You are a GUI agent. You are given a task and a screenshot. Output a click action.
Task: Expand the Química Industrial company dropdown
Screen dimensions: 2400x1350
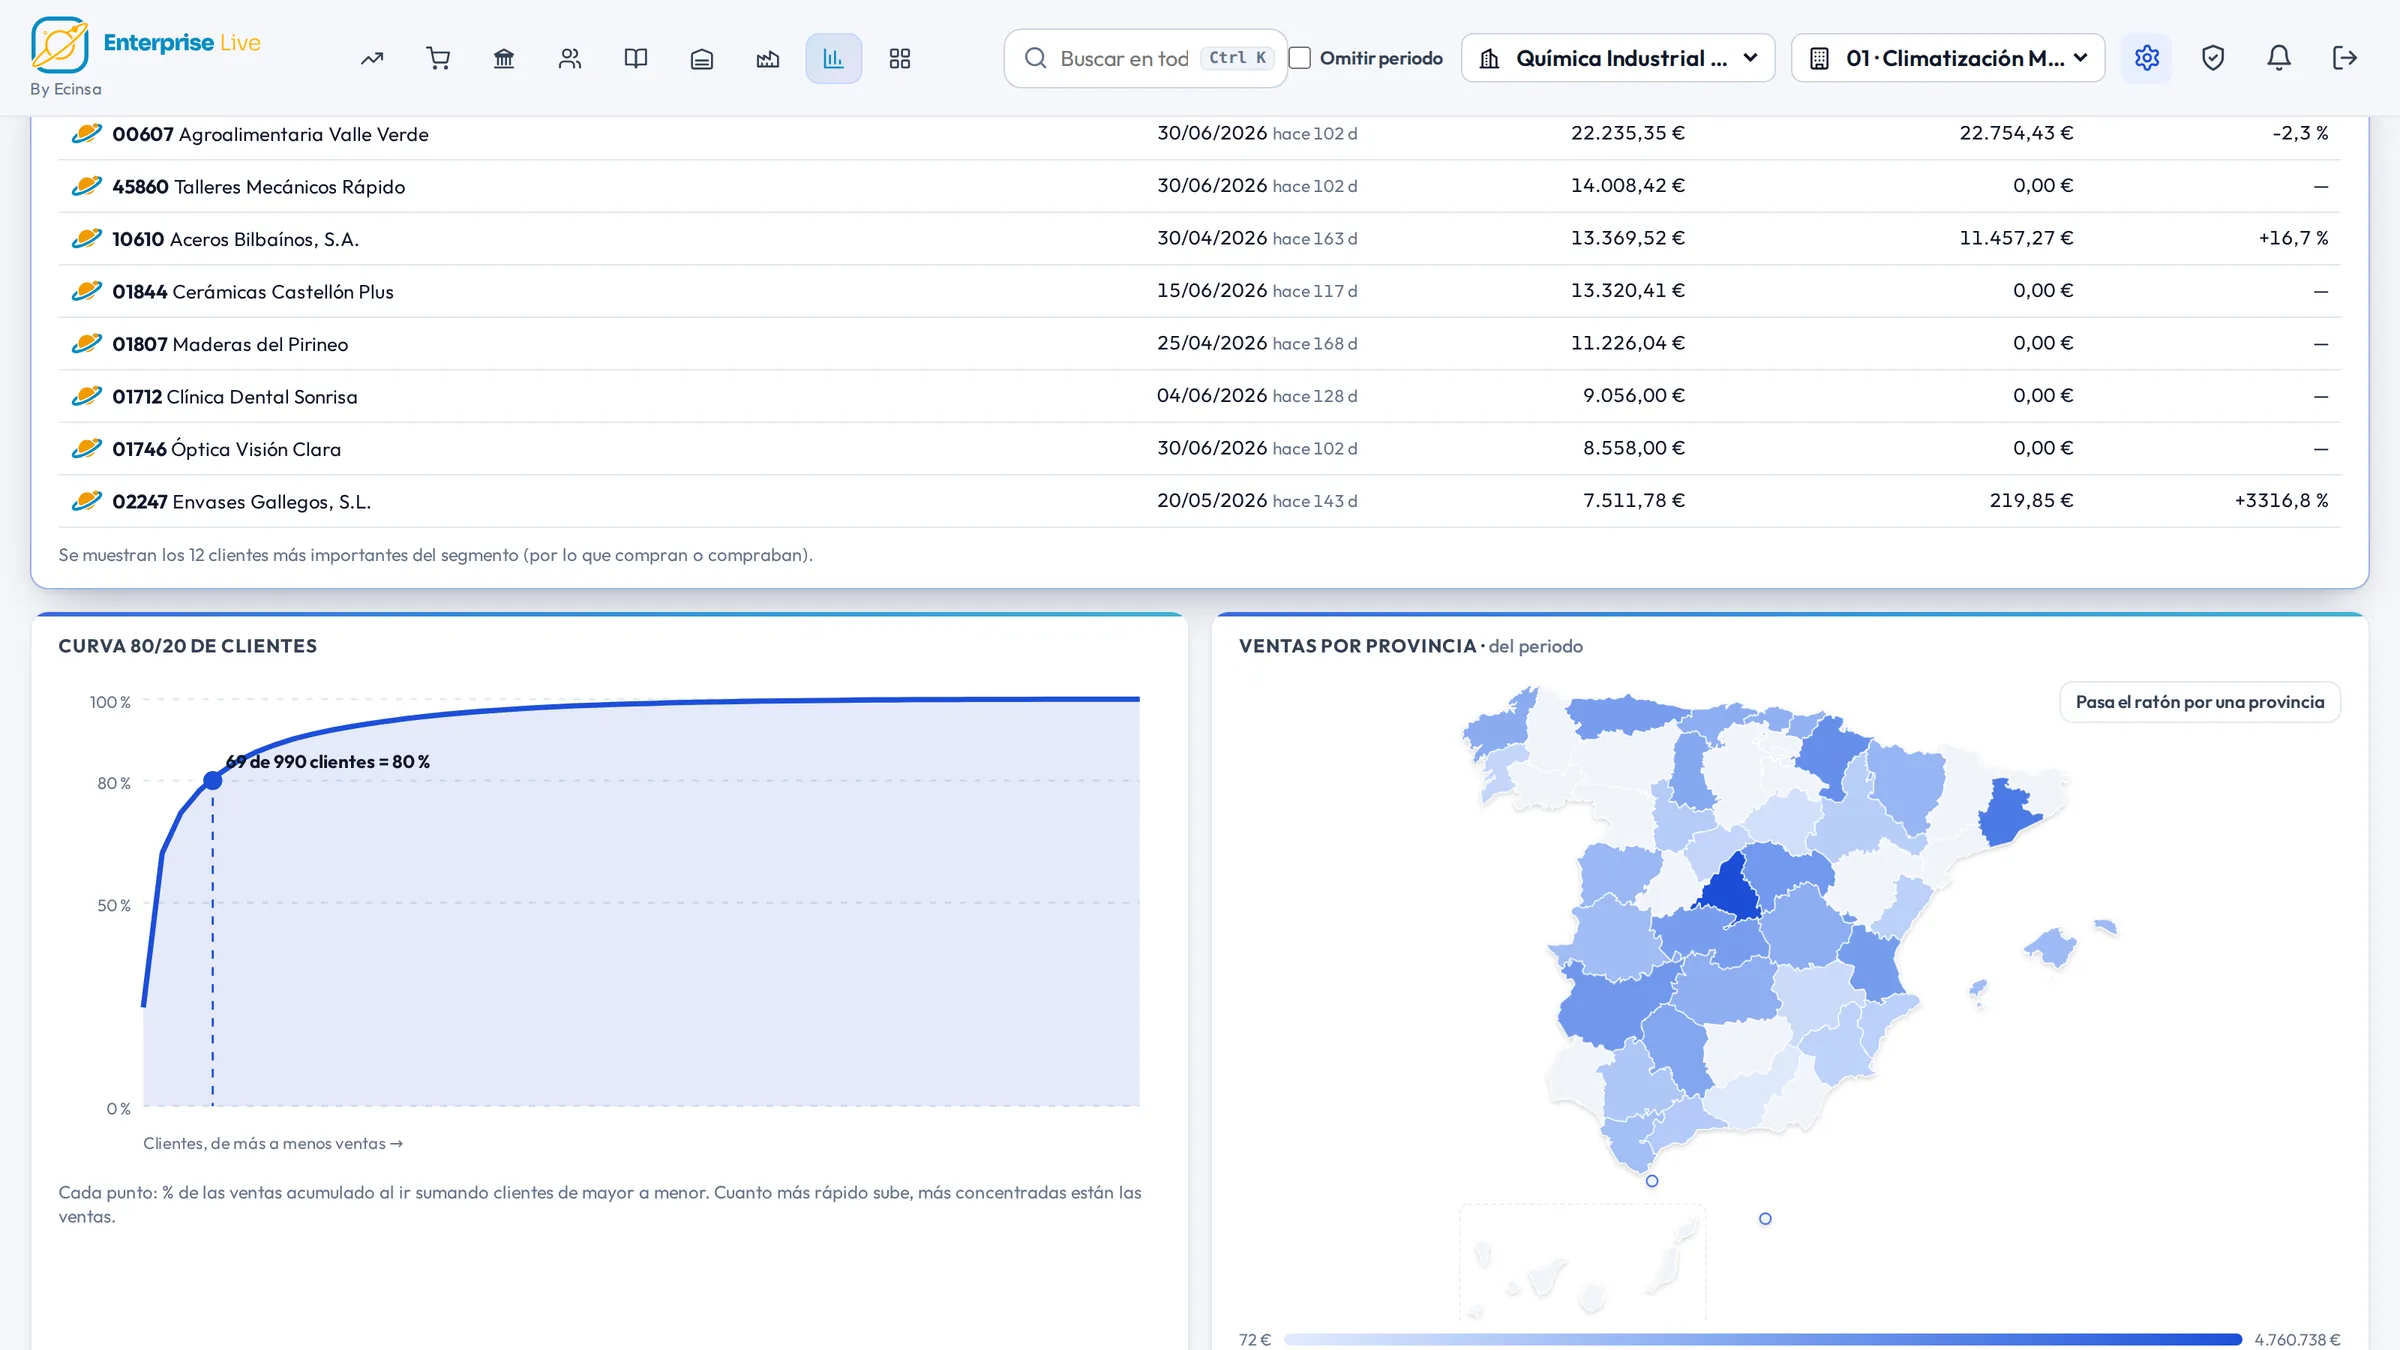[x=1618, y=58]
